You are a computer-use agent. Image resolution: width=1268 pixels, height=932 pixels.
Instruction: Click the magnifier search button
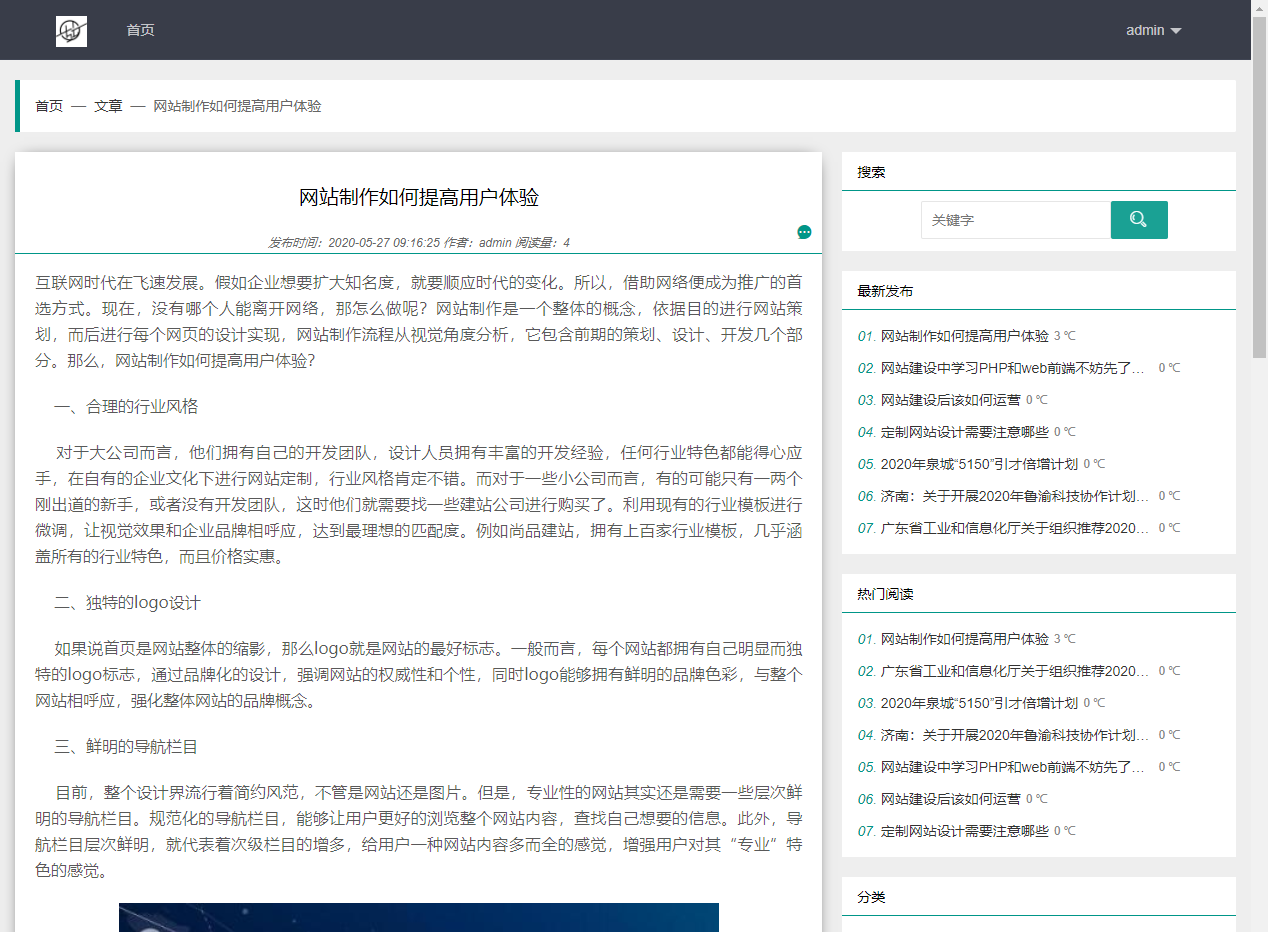point(1139,220)
